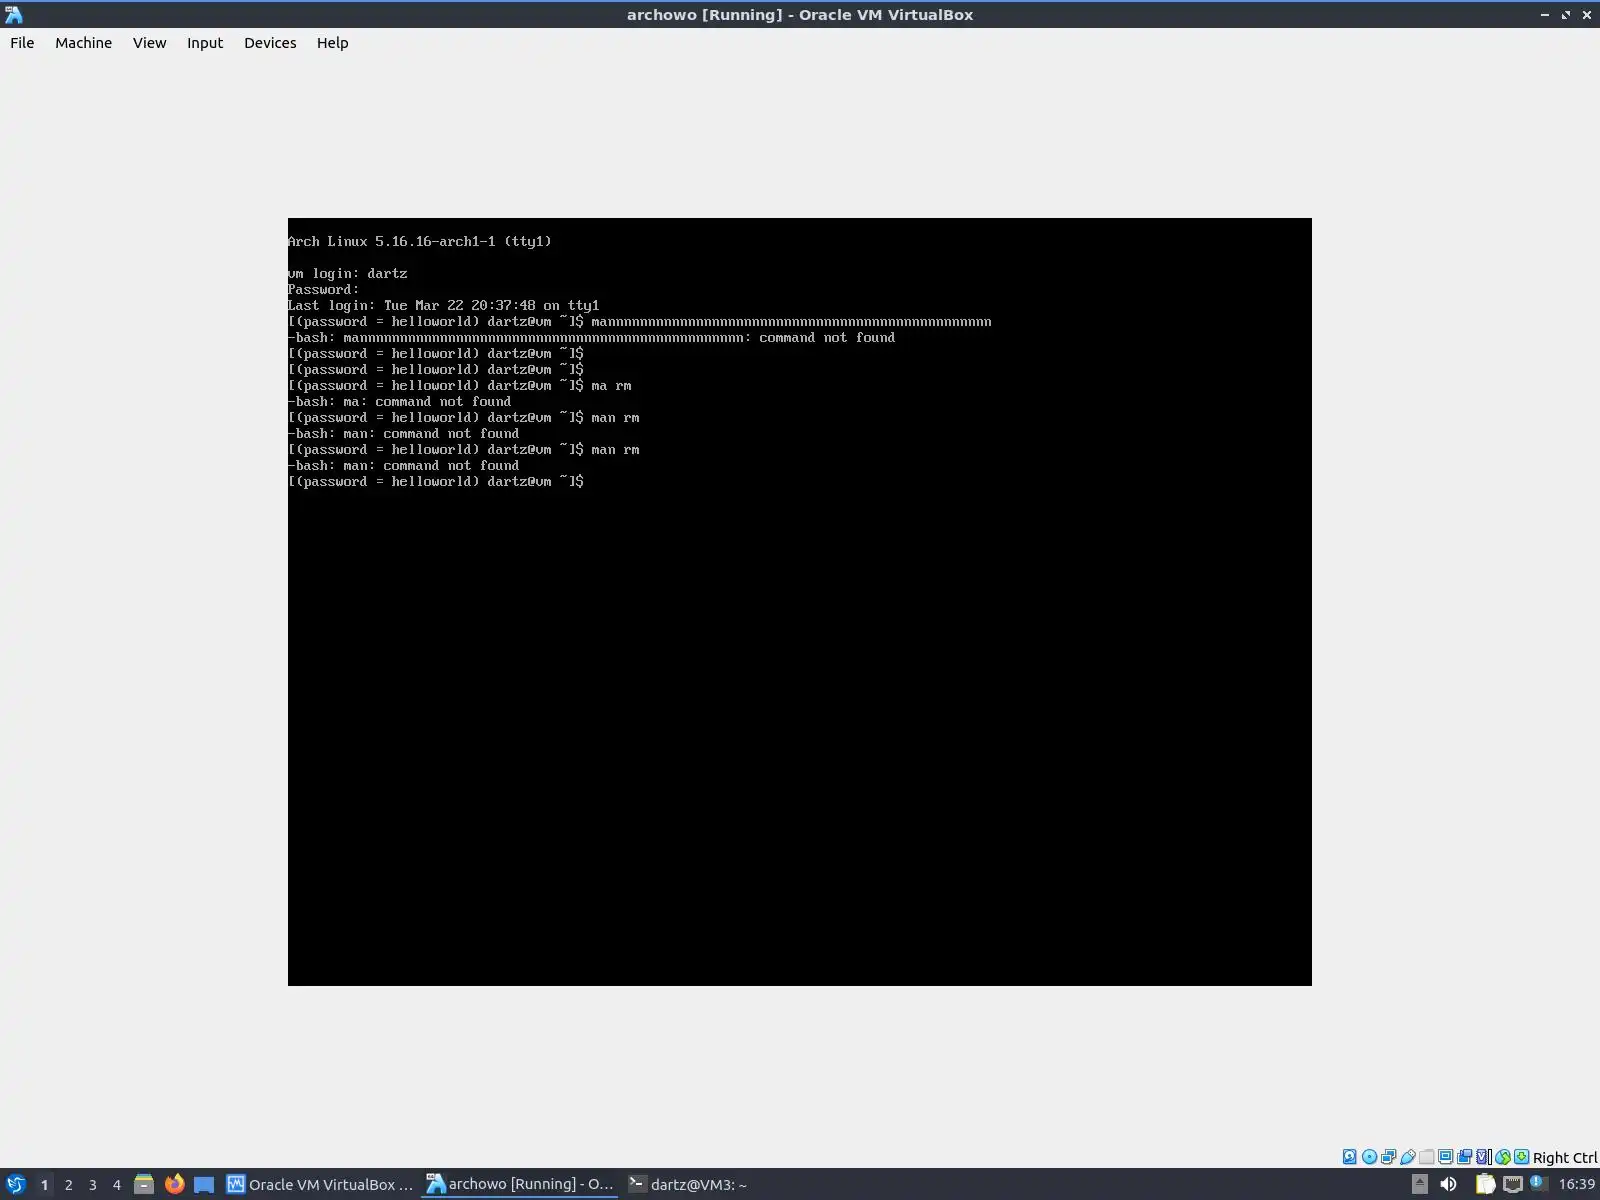This screenshot has width=1600, height=1200.
Task: Click the keyboard capture arrow indicator
Action: (x=1521, y=1157)
